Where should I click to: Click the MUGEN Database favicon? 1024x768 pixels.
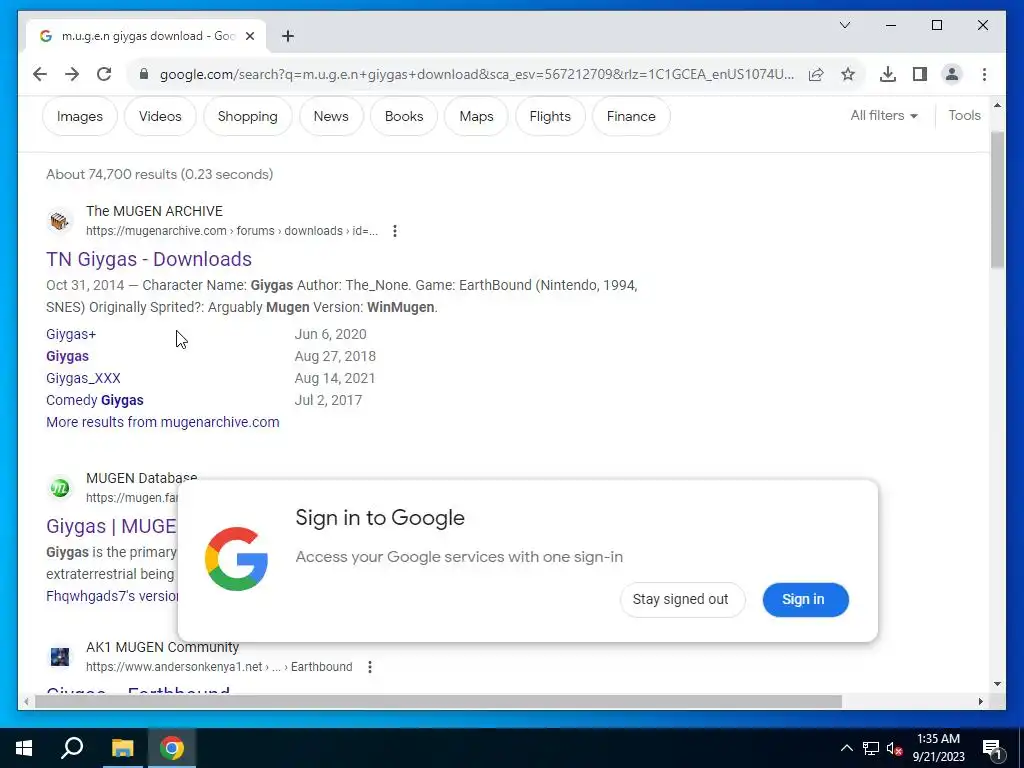click(x=59, y=488)
